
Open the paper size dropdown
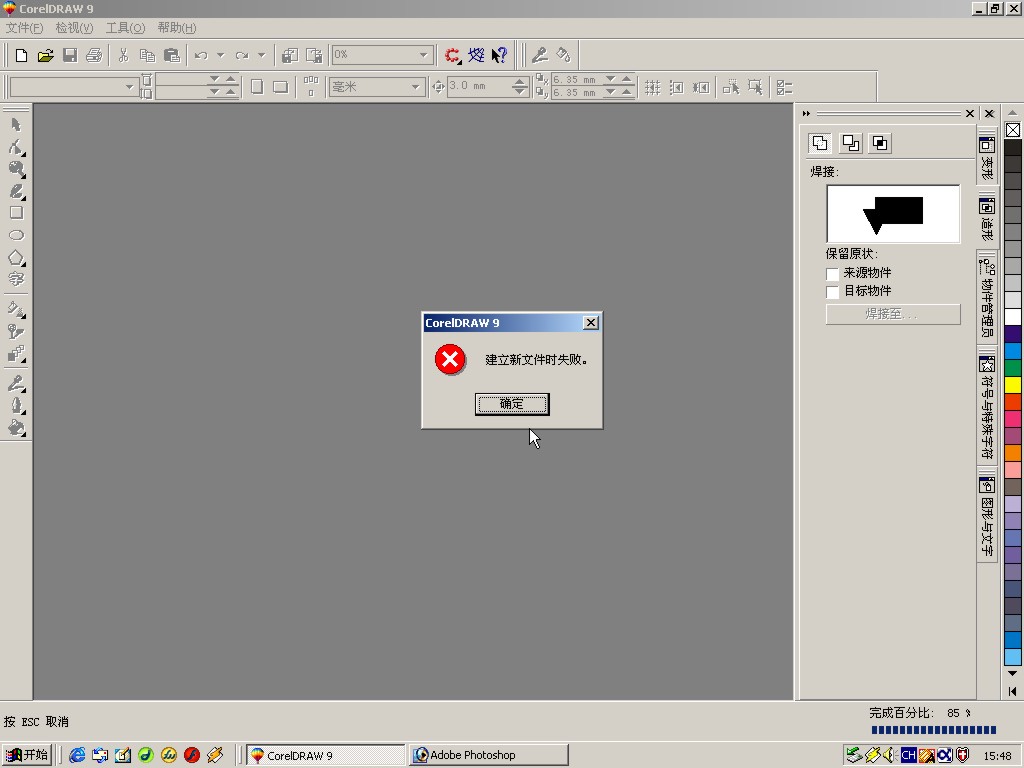(x=129, y=87)
